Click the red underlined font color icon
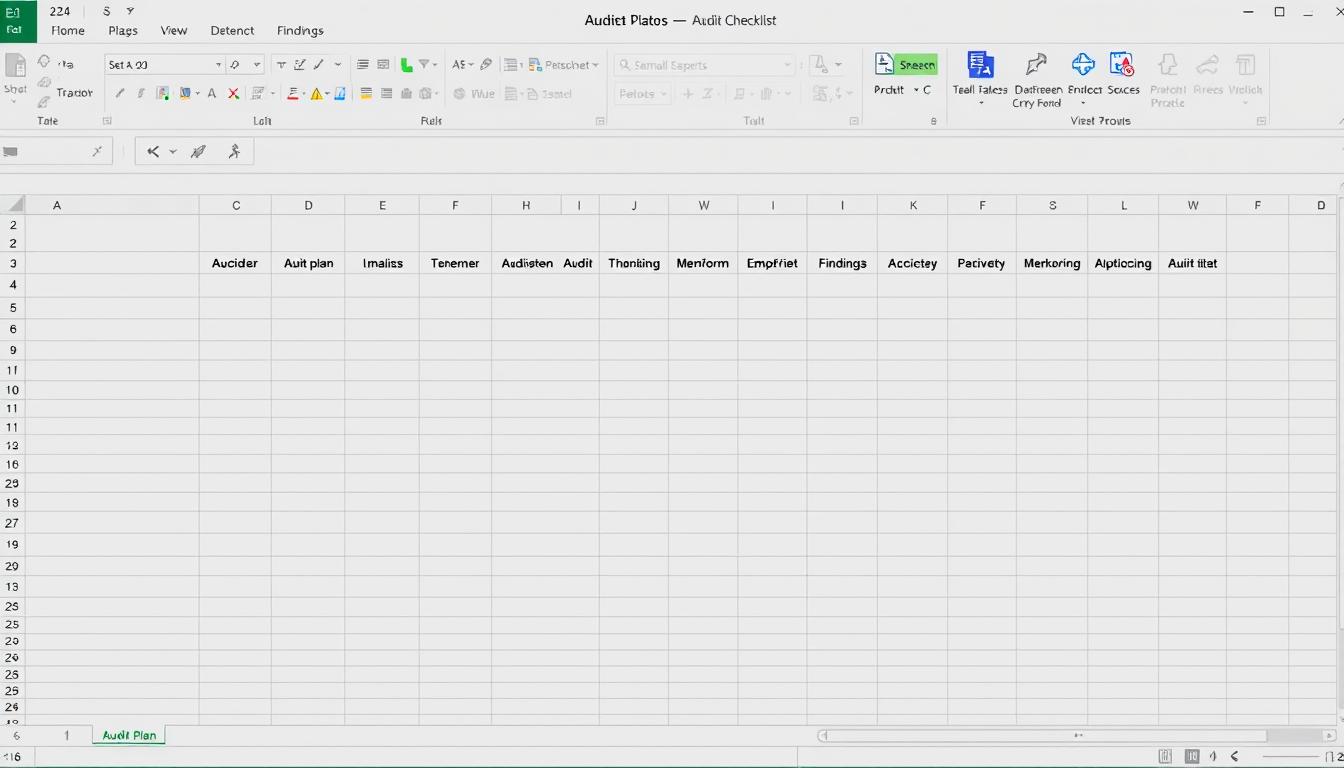 pos(294,93)
